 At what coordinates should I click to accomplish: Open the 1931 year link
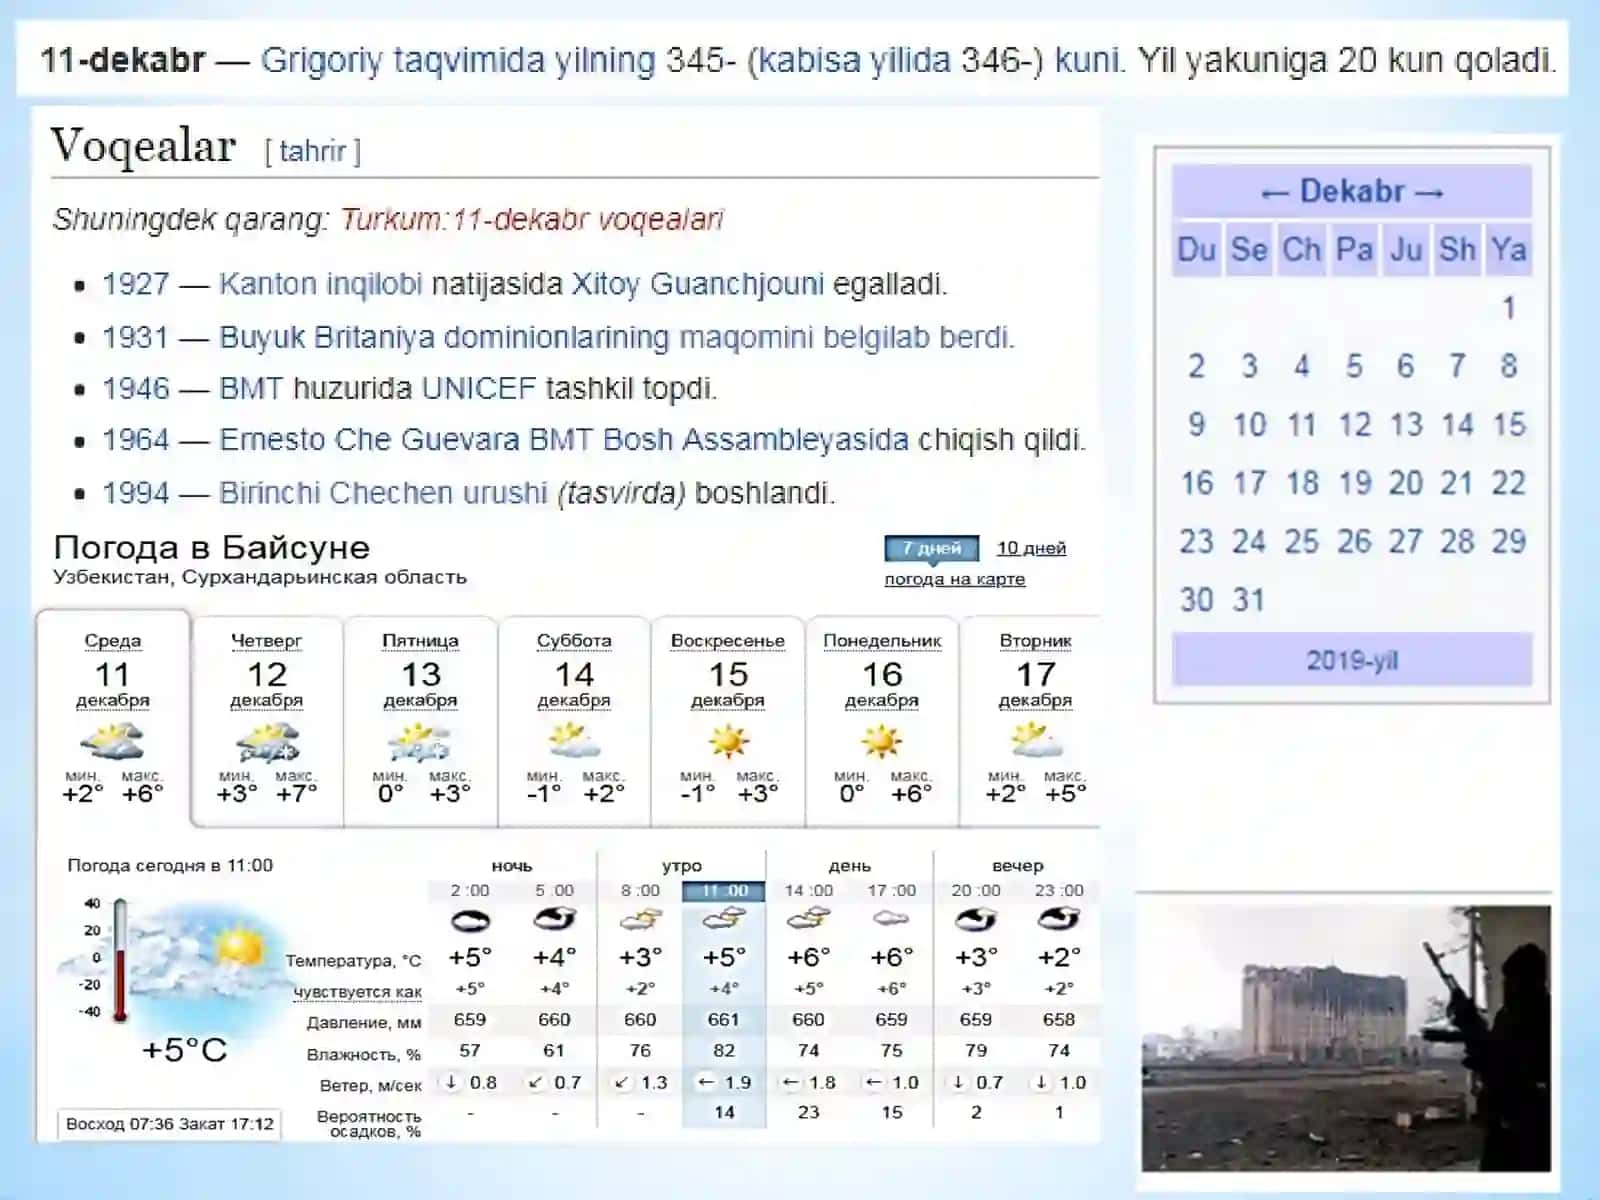coord(135,337)
